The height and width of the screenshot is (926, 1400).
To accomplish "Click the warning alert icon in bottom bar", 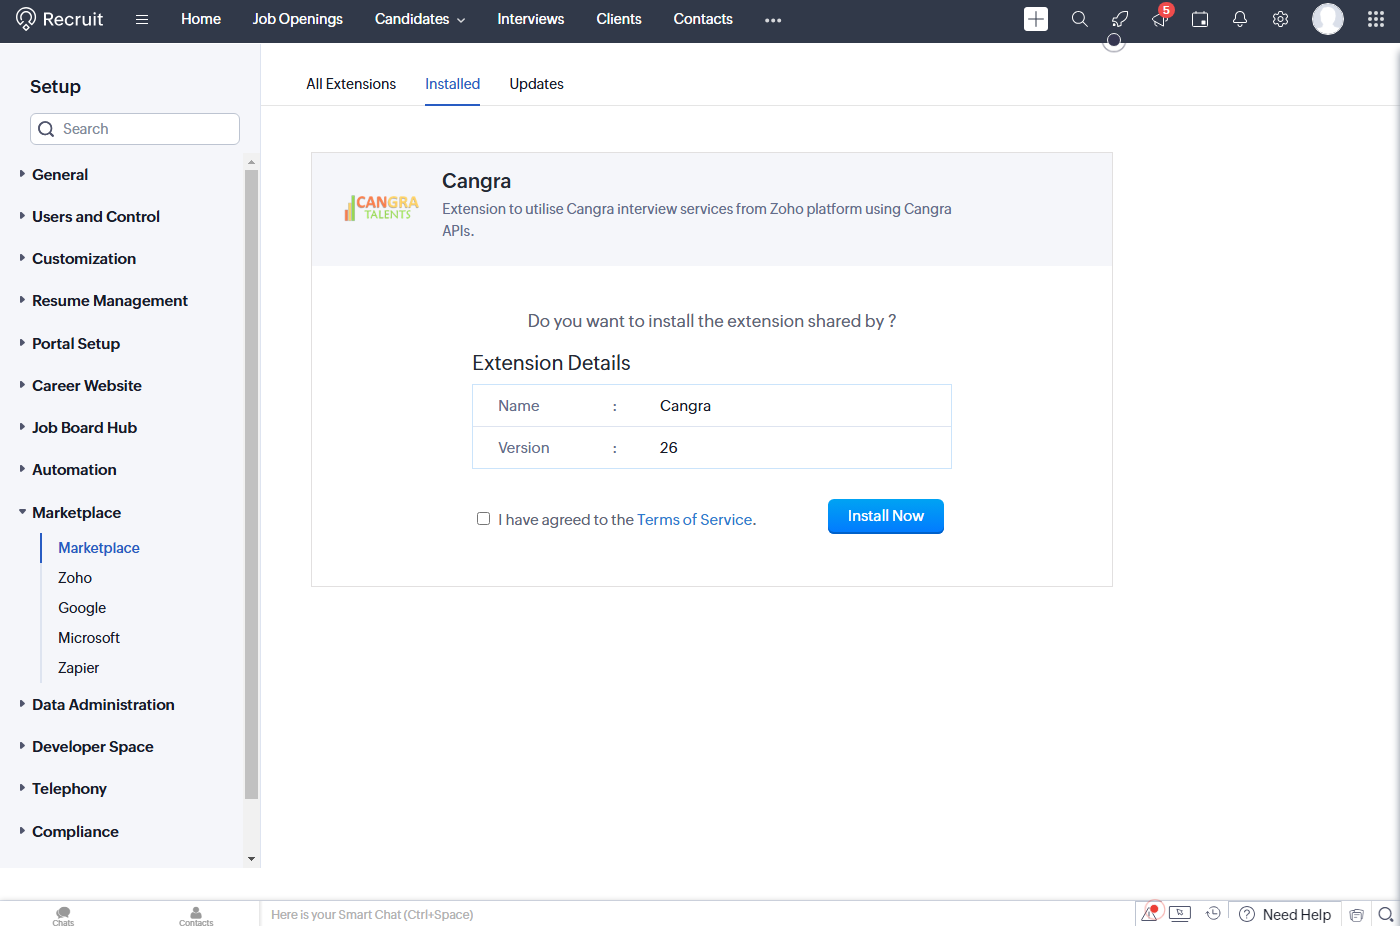I will point(1151,913).
